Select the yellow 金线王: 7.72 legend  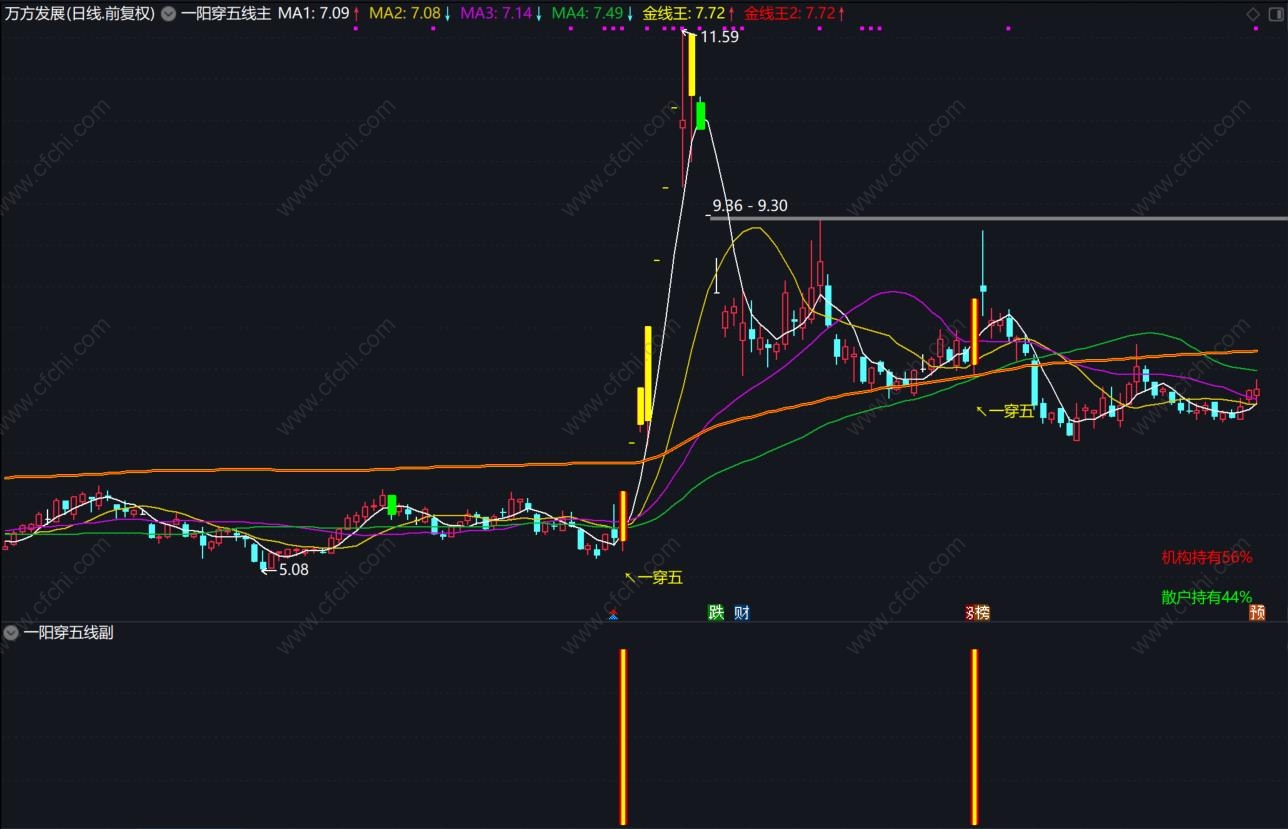[x=683, y=14]
